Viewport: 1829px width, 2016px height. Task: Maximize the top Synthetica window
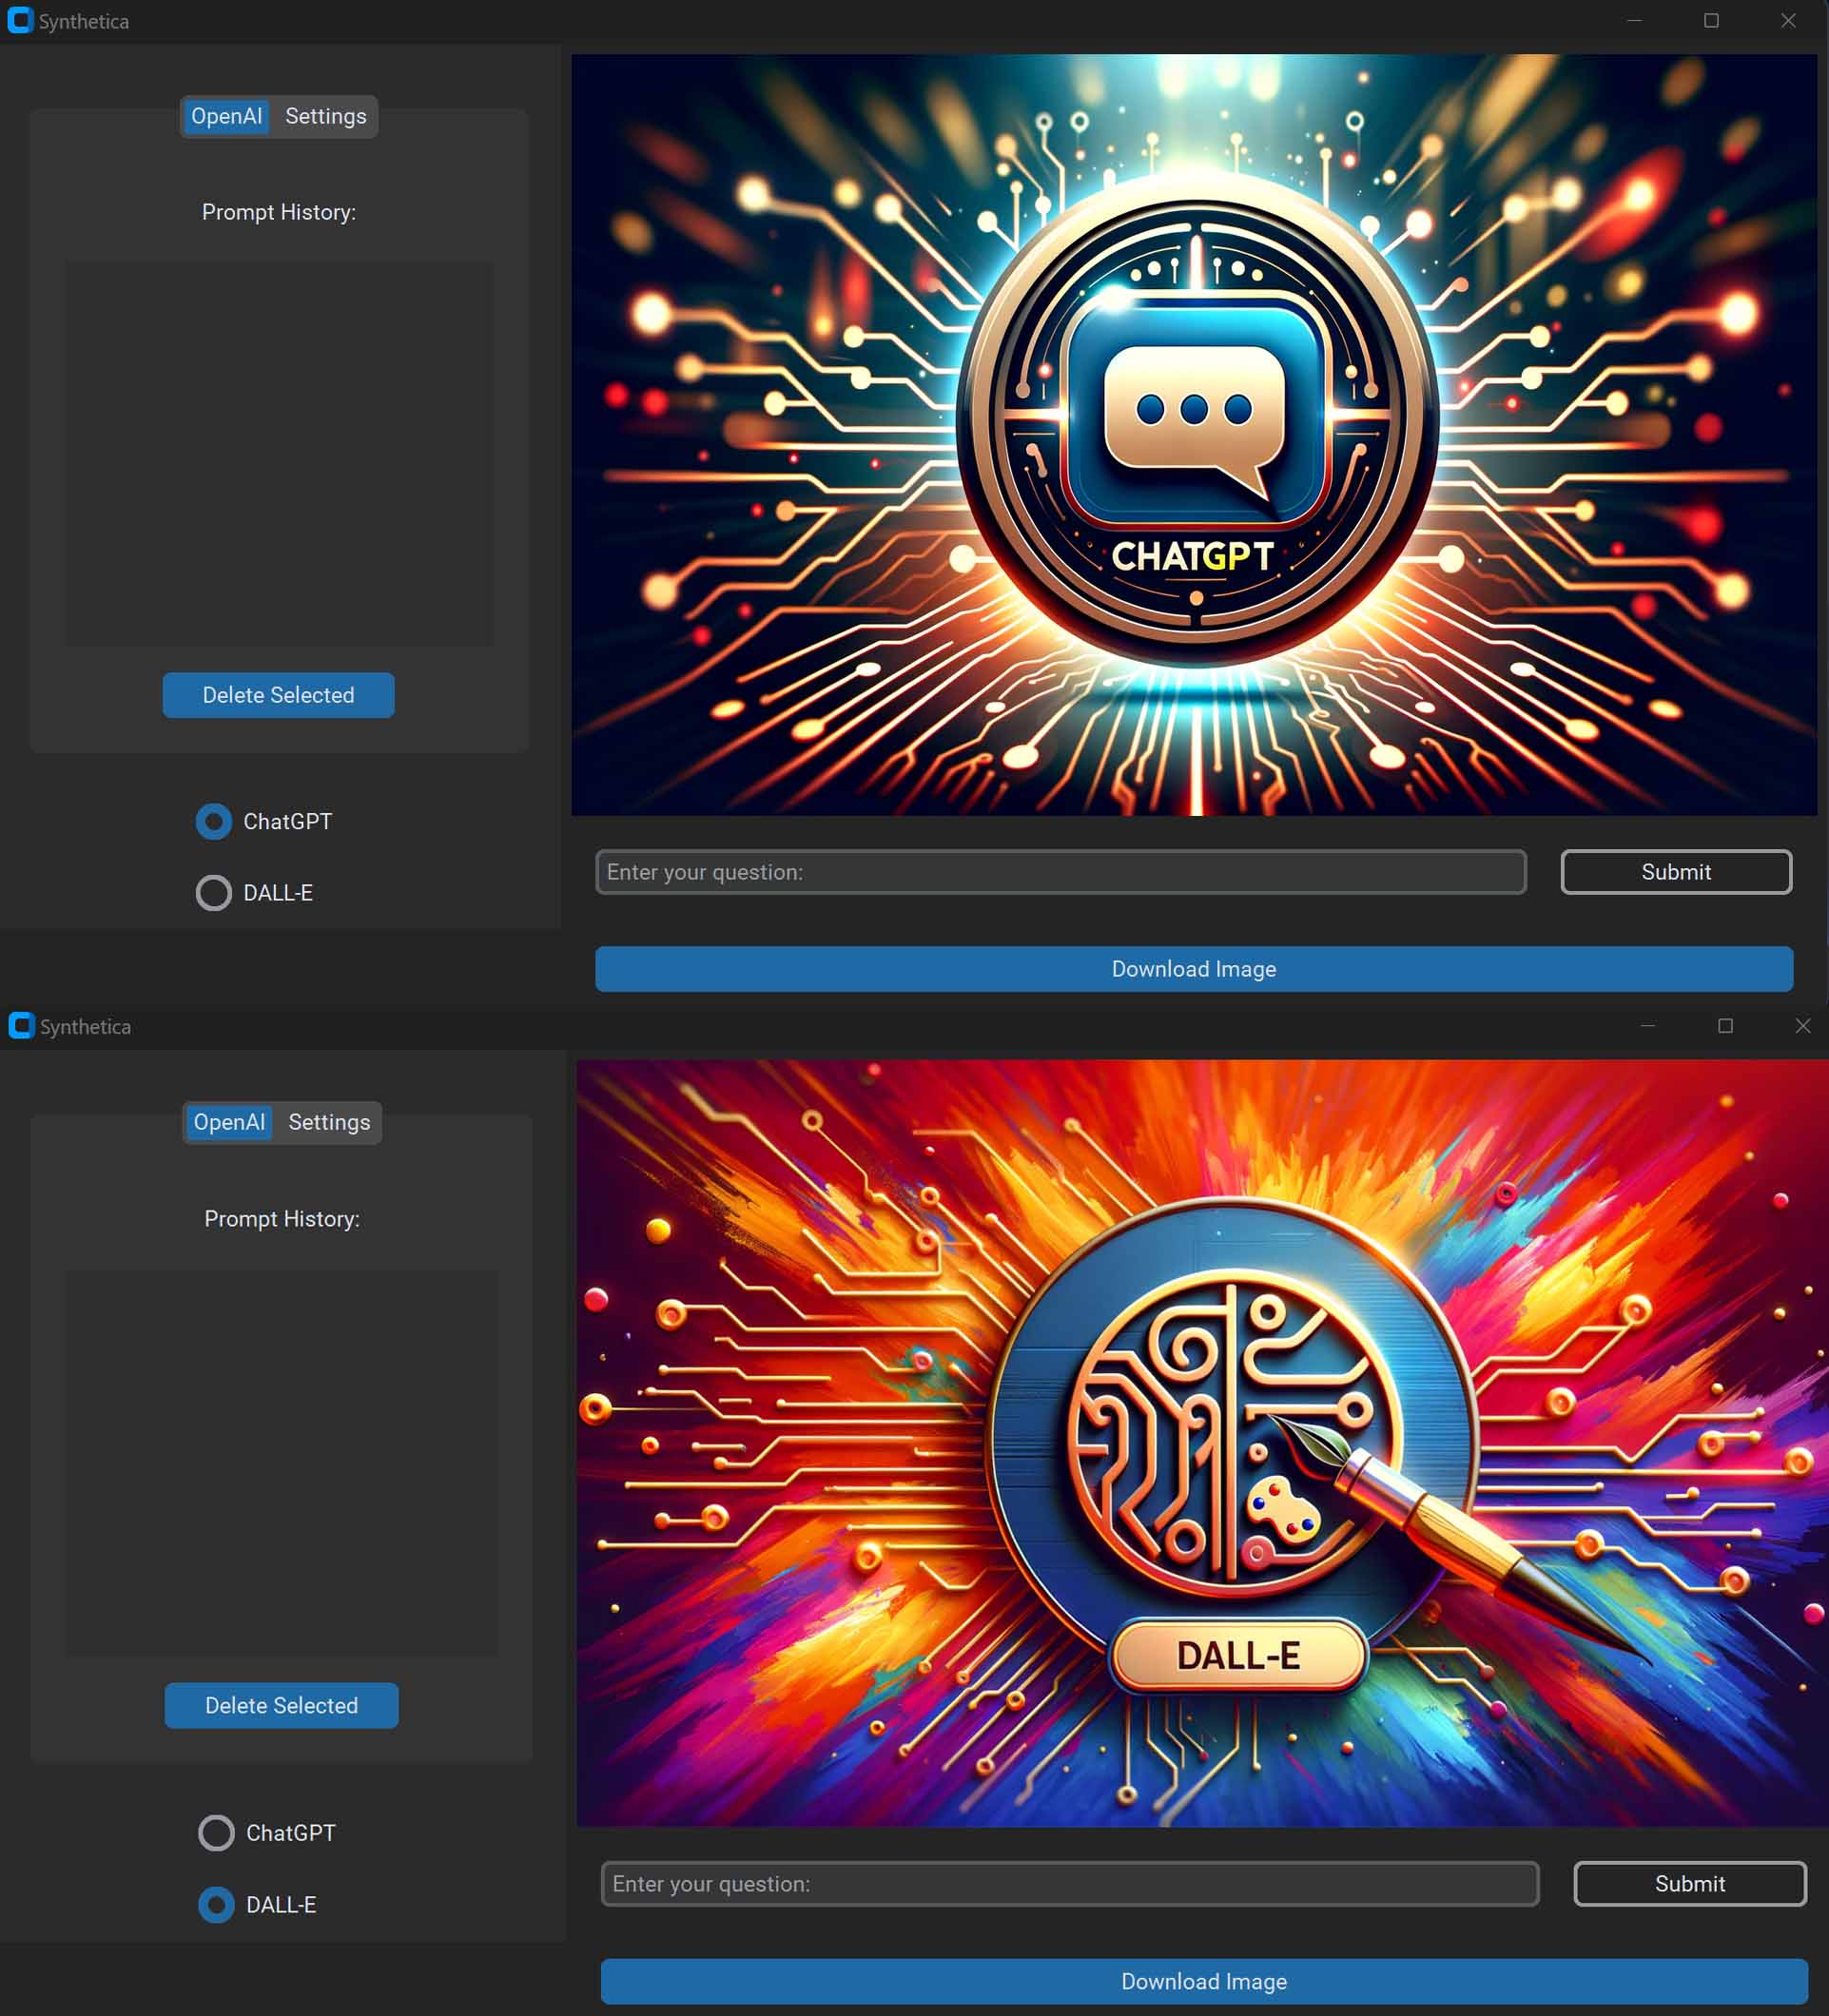click(x=1711, y=21)
